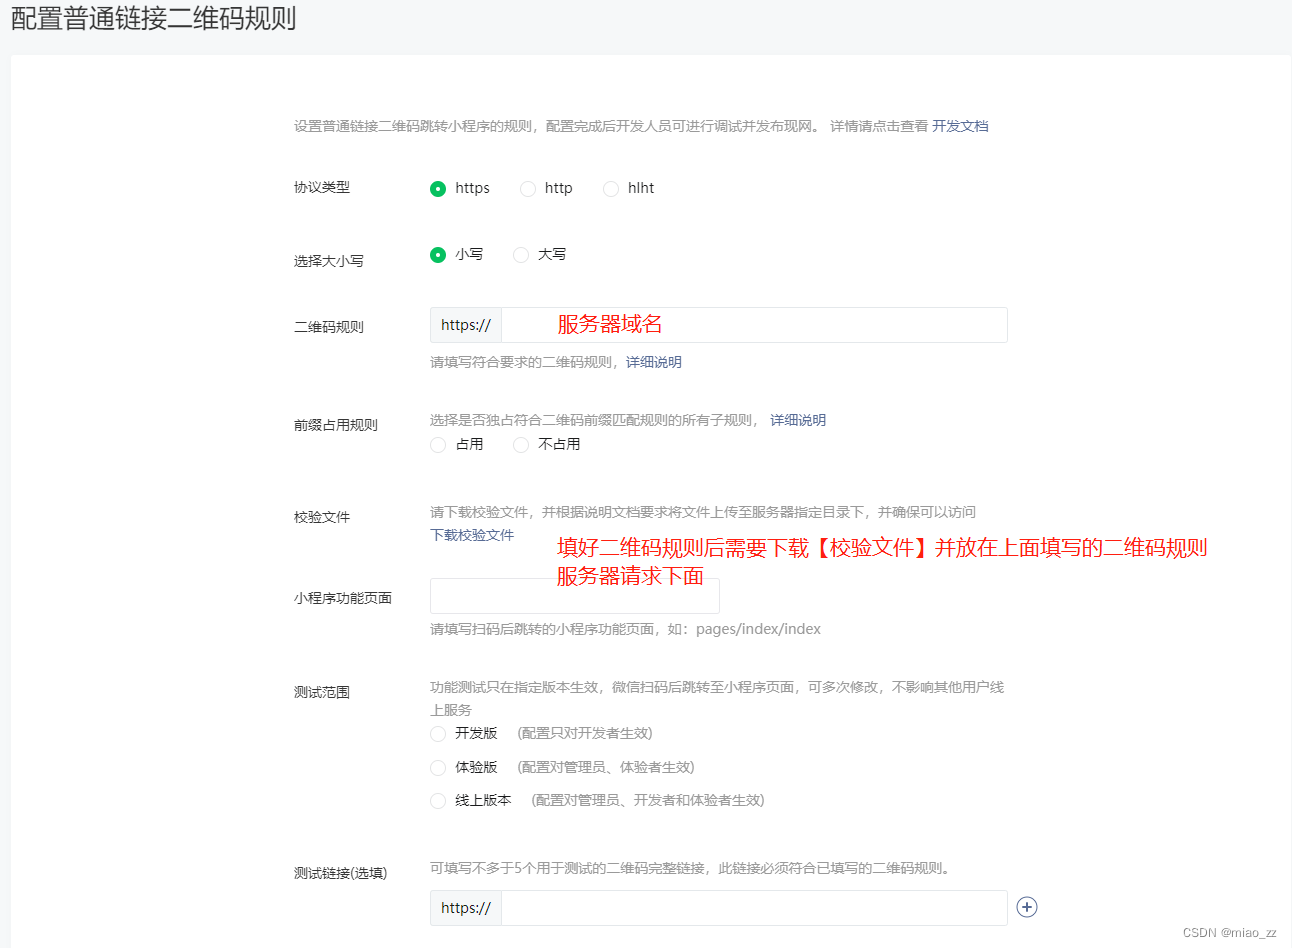Open 详细说明 link under 二维码规则 field
Viewport: 1292px width, 948px height.
pyautogui.click(x=654, y=362)
